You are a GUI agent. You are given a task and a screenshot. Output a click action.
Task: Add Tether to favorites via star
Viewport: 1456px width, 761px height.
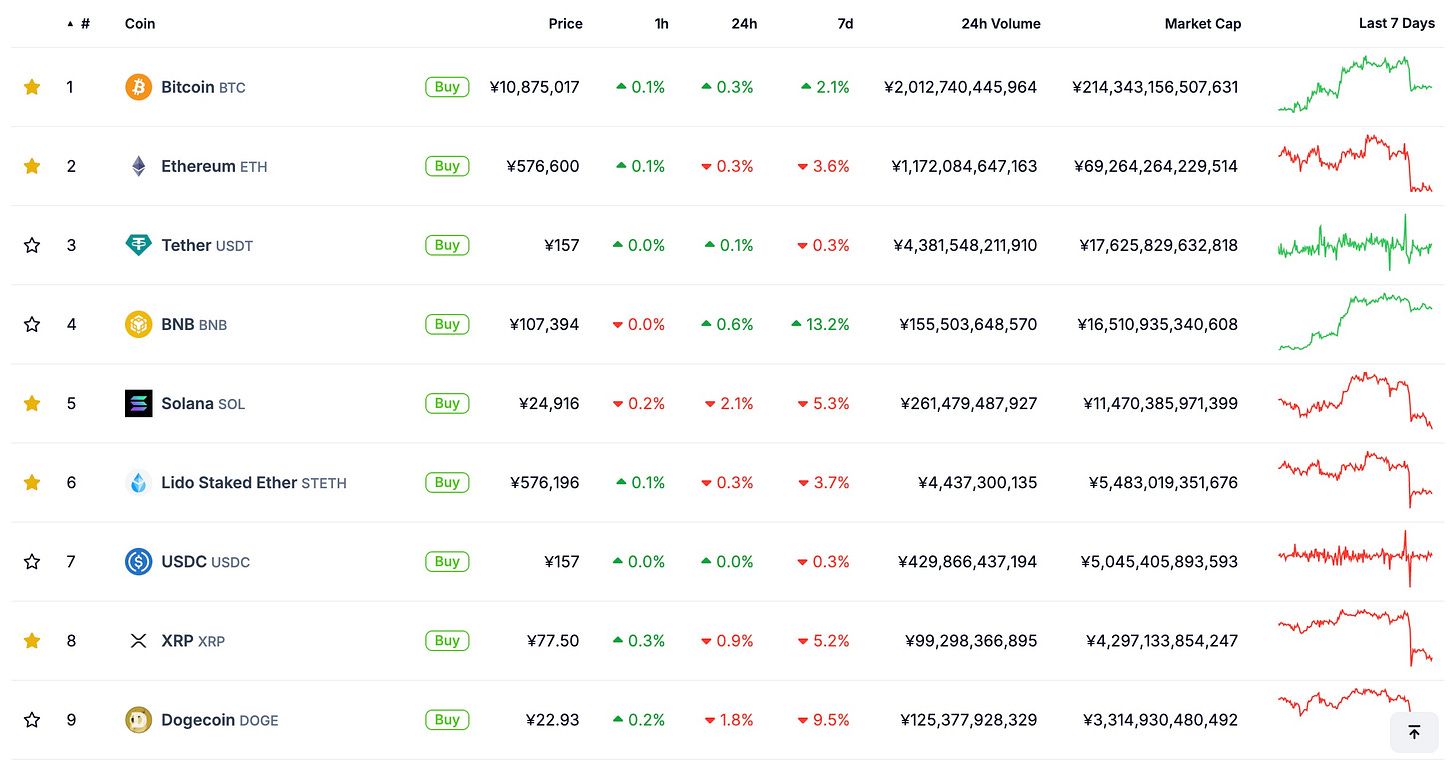(32, 245)
